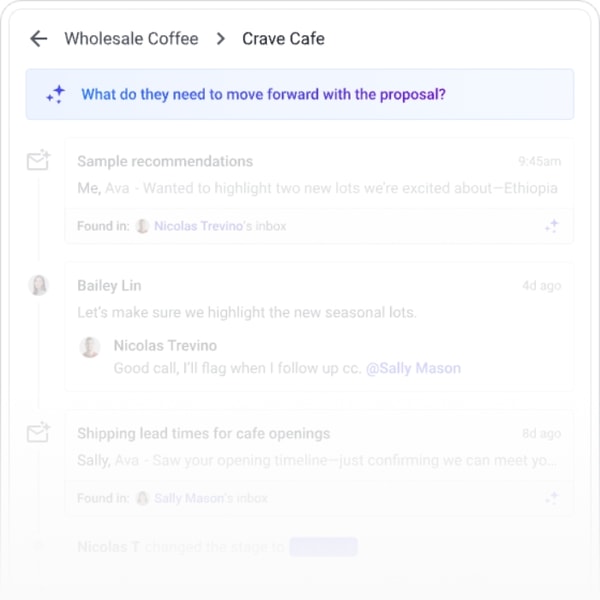Open the Wholesale Coffee breadcrumb

point(131,39)
